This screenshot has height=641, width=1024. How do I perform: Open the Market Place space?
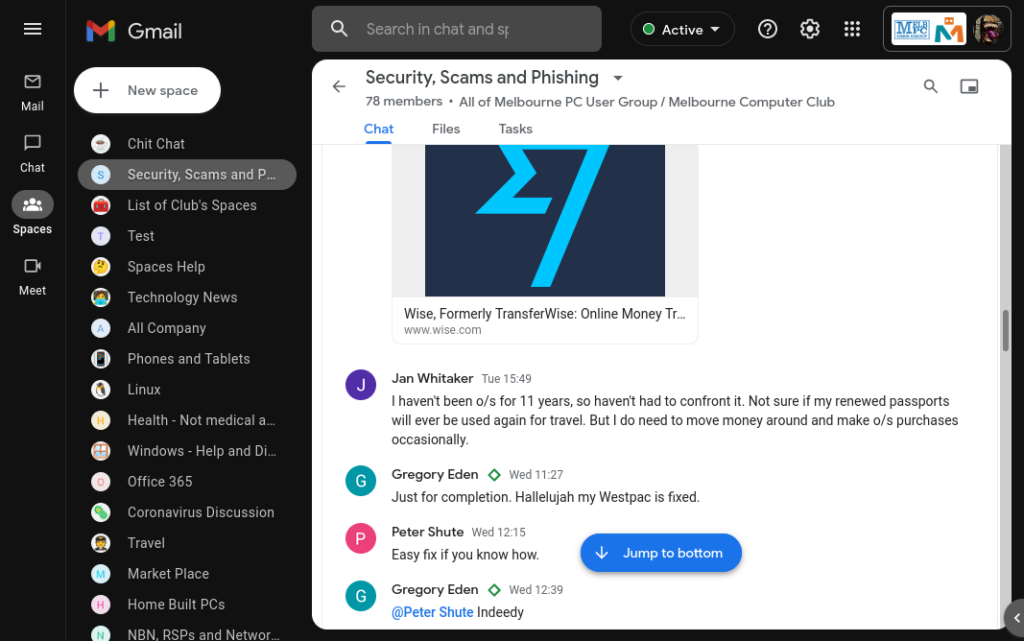[x=187, y=574]
